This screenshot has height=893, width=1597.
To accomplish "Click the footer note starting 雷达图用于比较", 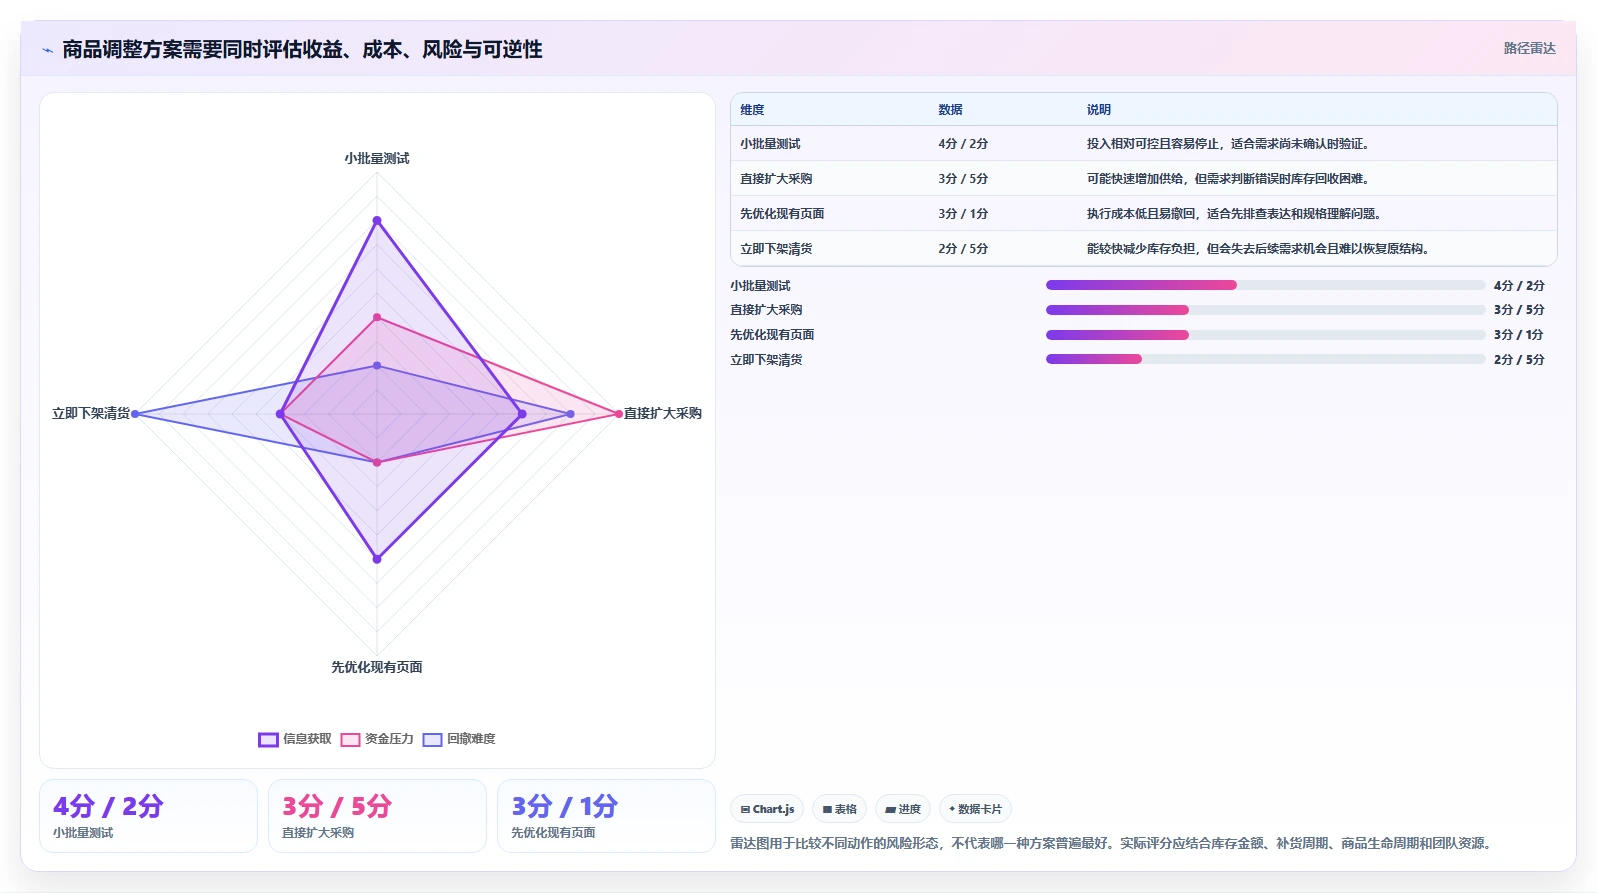I will (1113, 843).
